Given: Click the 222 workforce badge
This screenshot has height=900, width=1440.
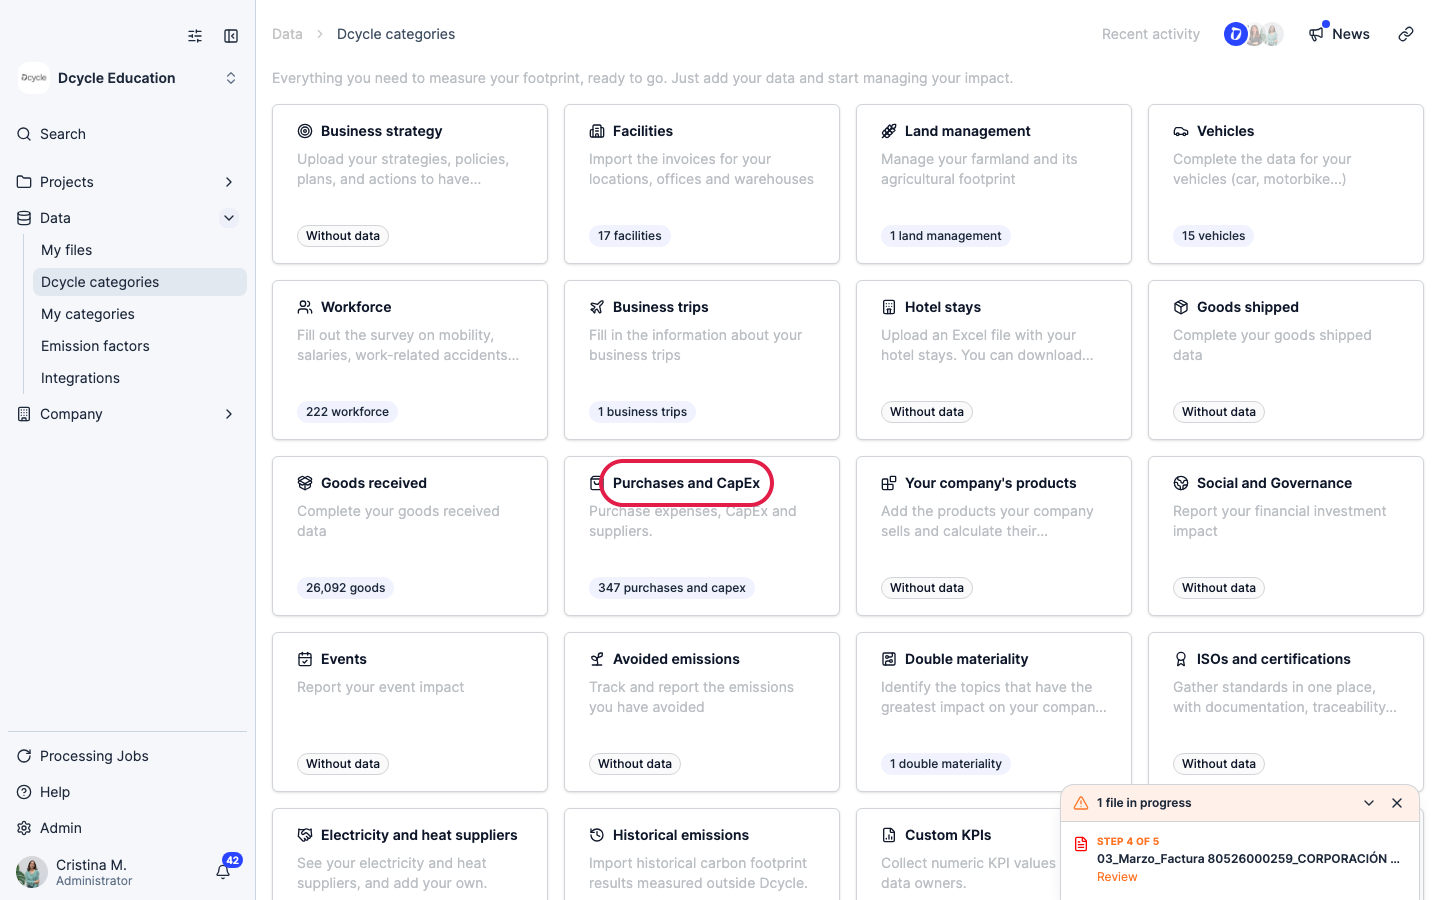Looking at the screenshot, I should pyautogui.click(x=347, y=412).
